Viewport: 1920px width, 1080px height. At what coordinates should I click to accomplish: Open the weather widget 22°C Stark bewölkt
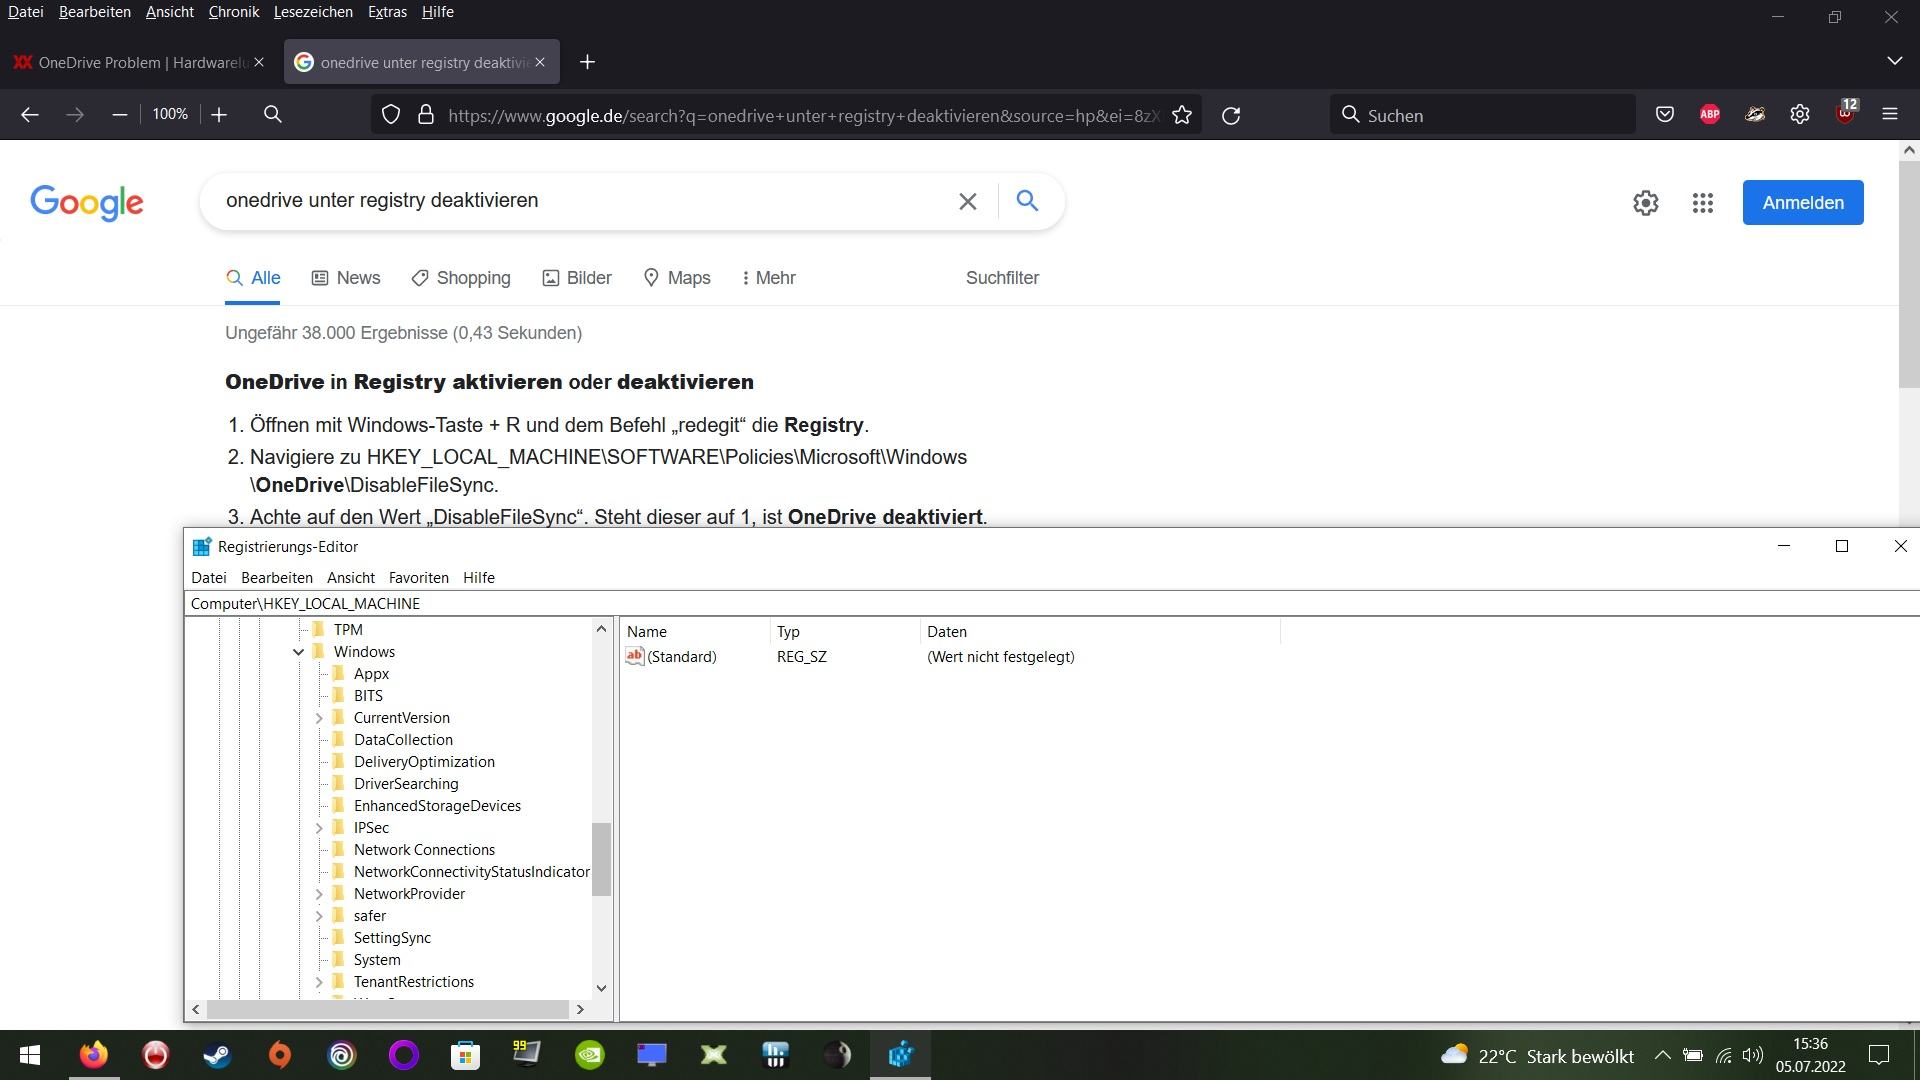[1537, 1055]
